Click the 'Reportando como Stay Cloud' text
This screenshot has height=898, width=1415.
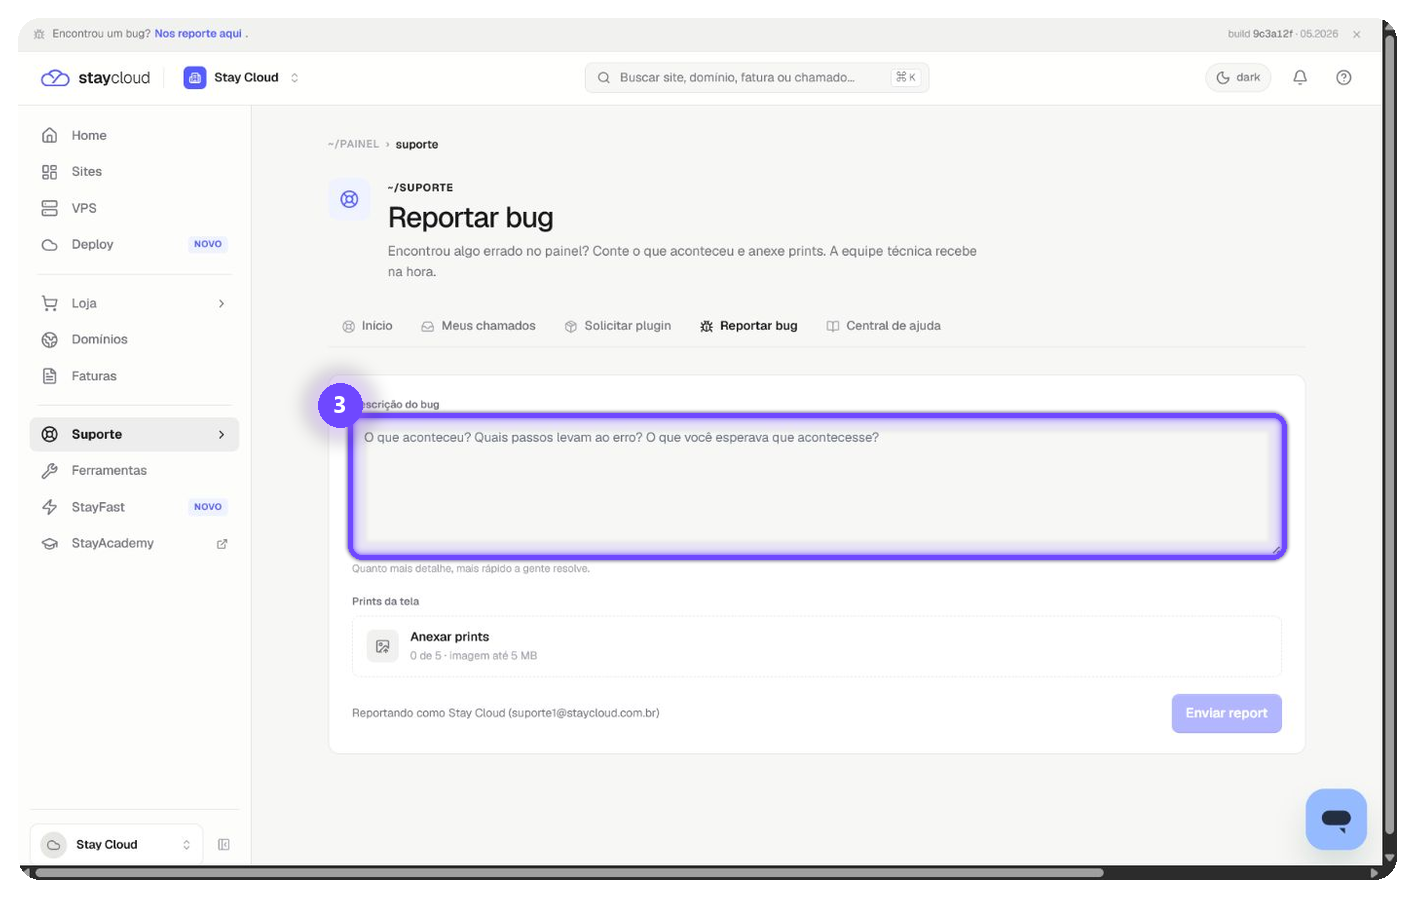coord(505,713)
